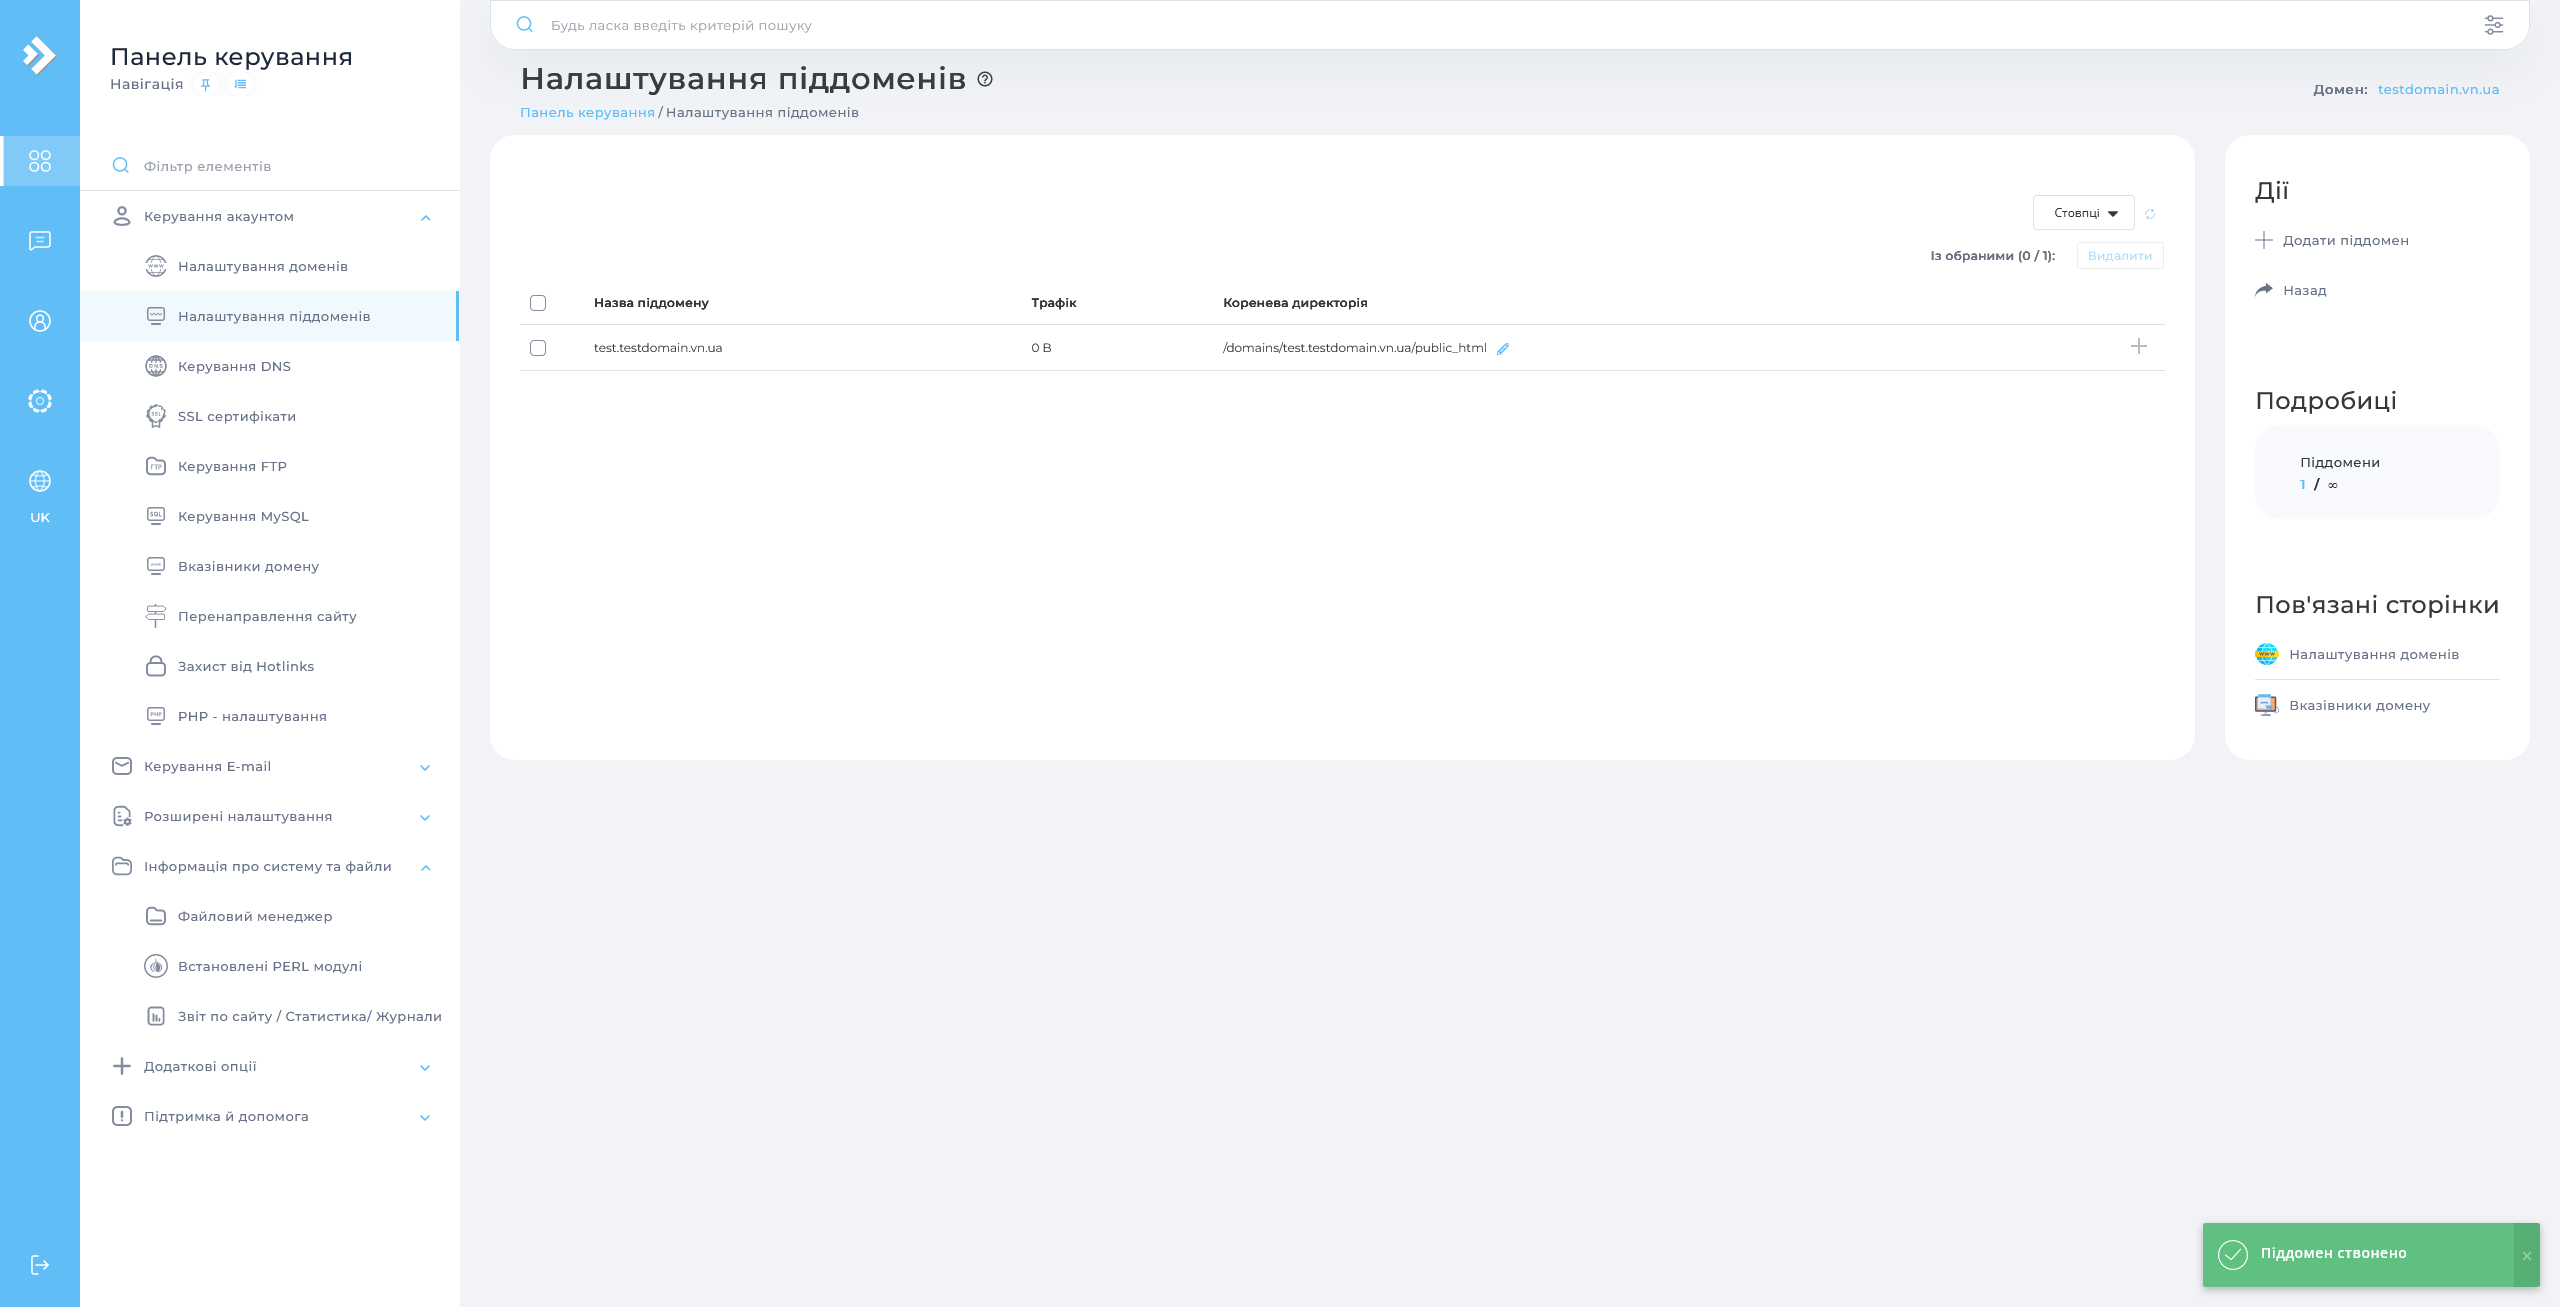Click the refresh icon beside Стовпці button
The width and height of the screenshot is (2560, 1307).
(x=2150, y=213)
